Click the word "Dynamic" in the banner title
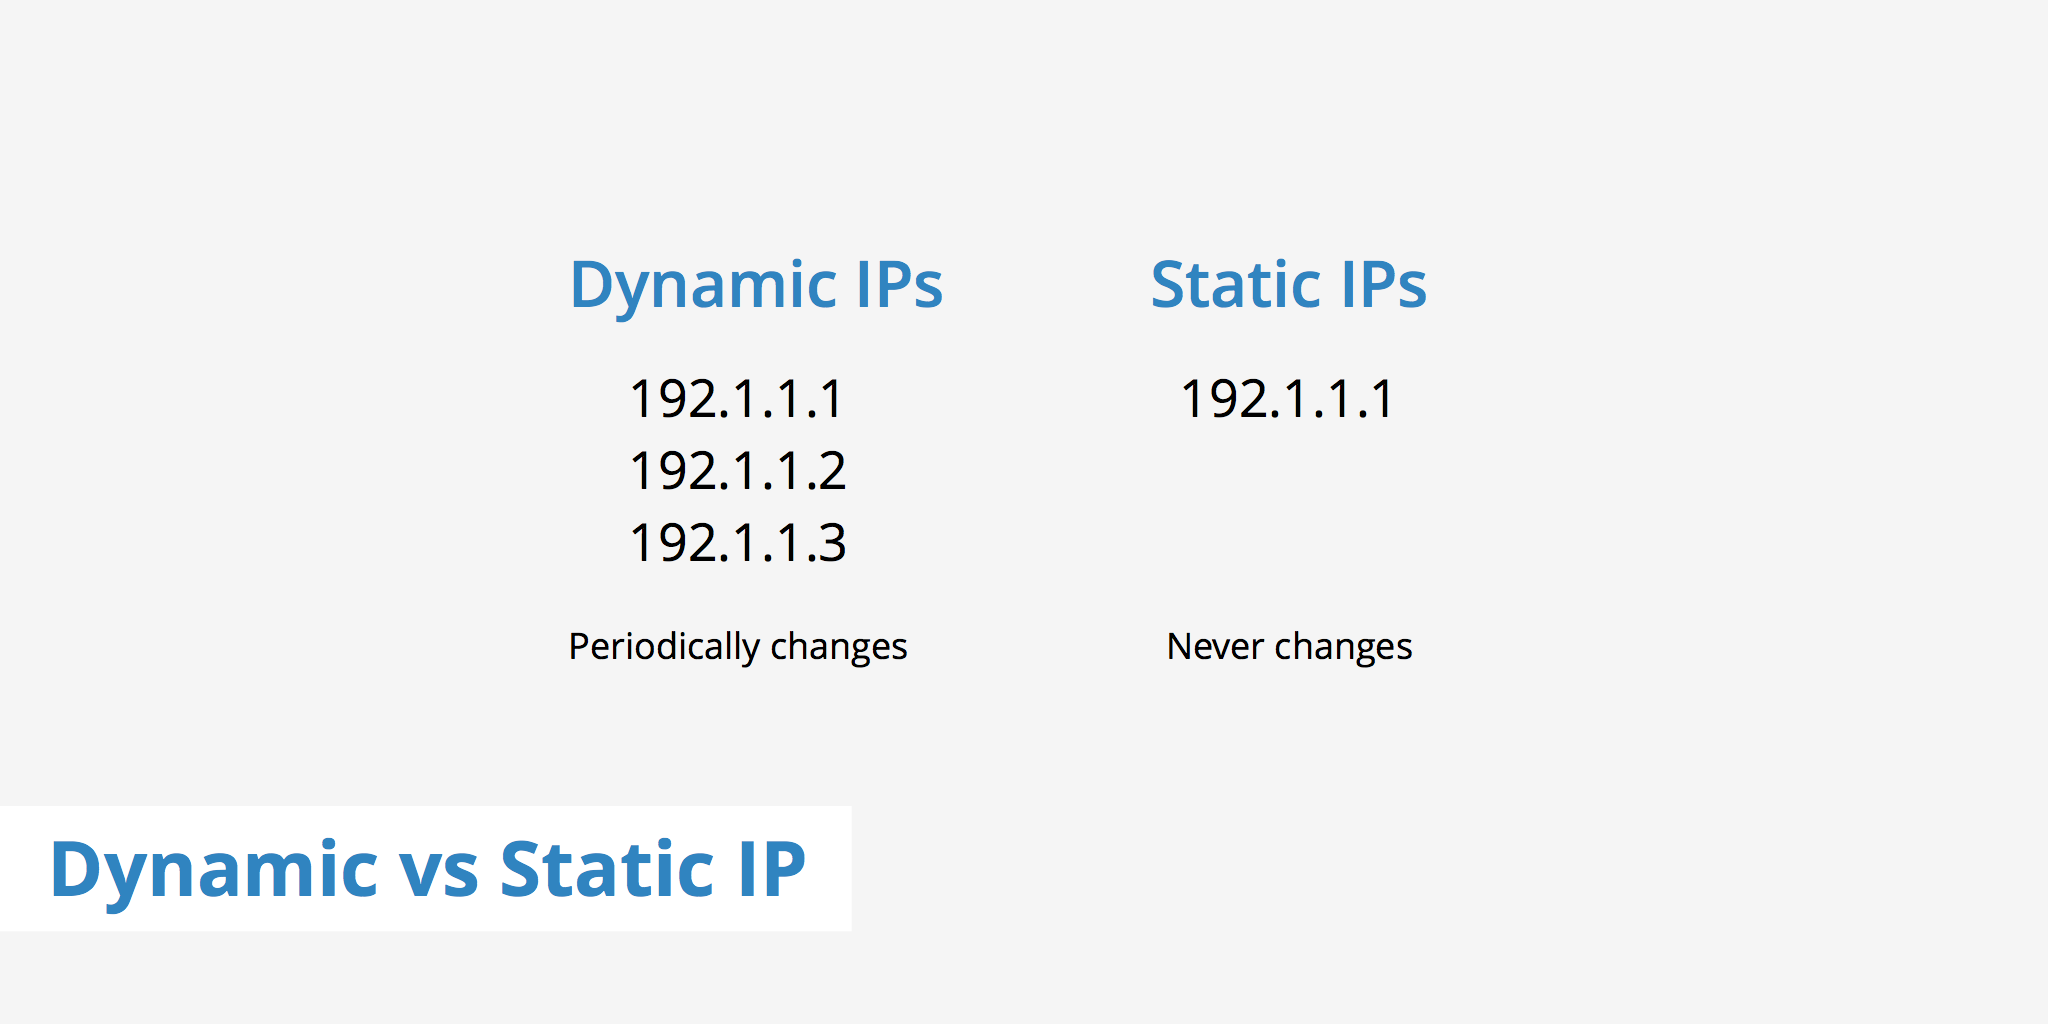The height and width of the screenshot is (1024, 2048). [214, 869]
